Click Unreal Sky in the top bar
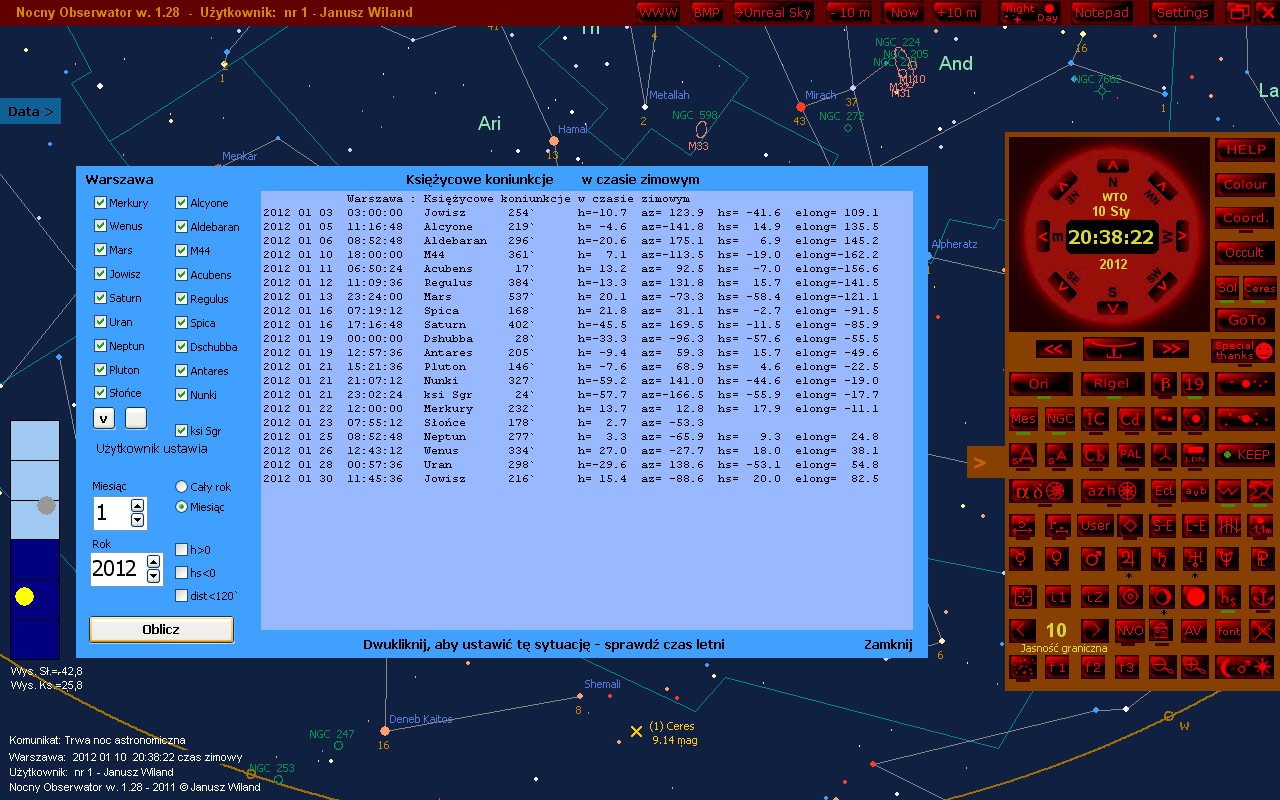This screenshot has height=800, width=1280. [774, 13]
